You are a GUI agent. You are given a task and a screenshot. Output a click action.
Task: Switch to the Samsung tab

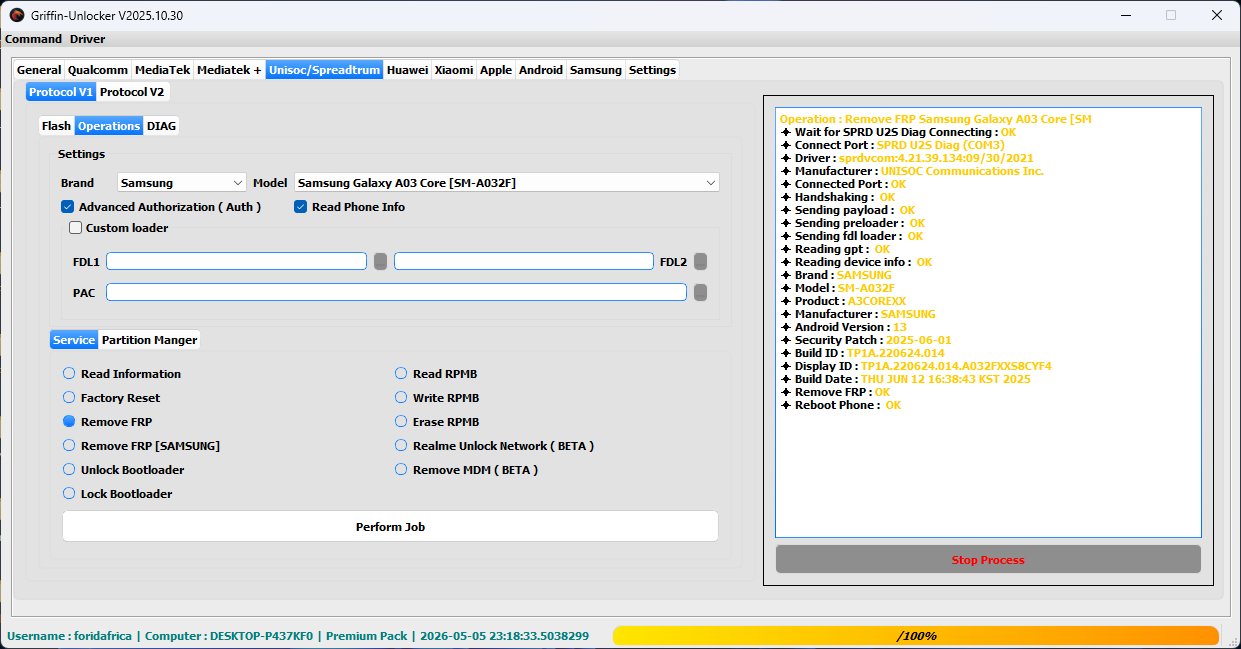tap(596, 70)
